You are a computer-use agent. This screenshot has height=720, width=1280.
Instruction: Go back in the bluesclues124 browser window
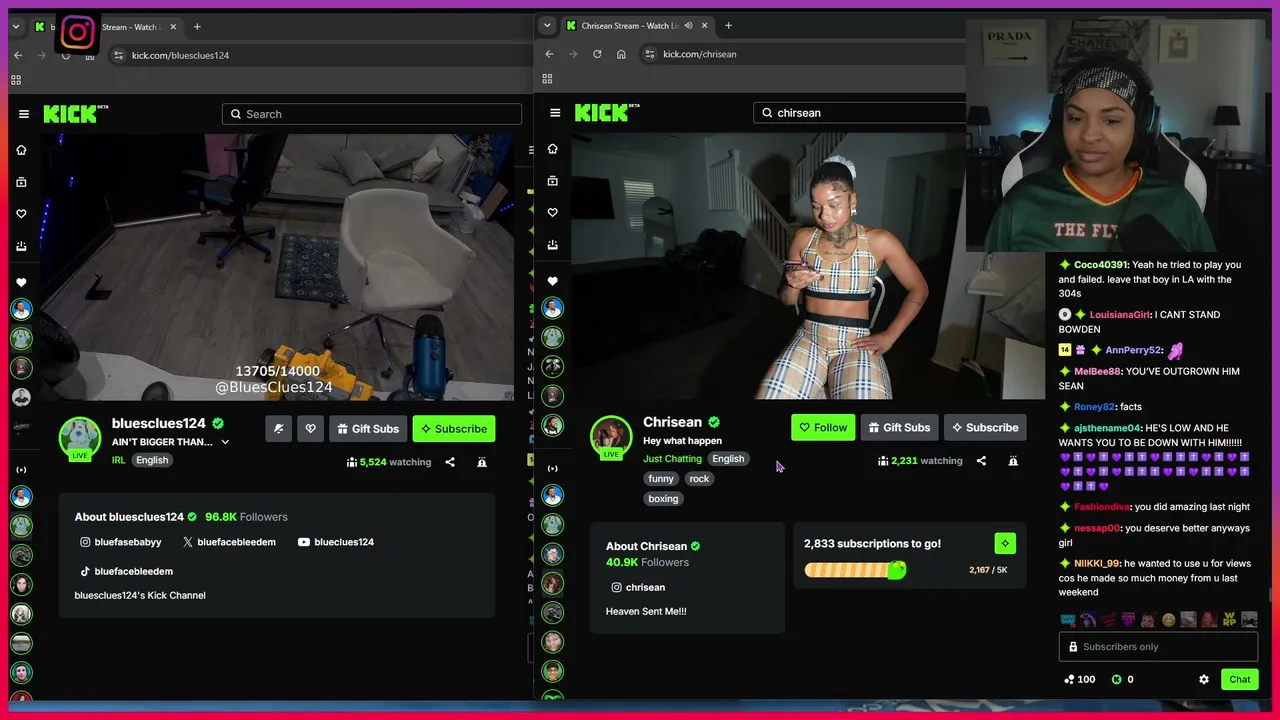18,55
